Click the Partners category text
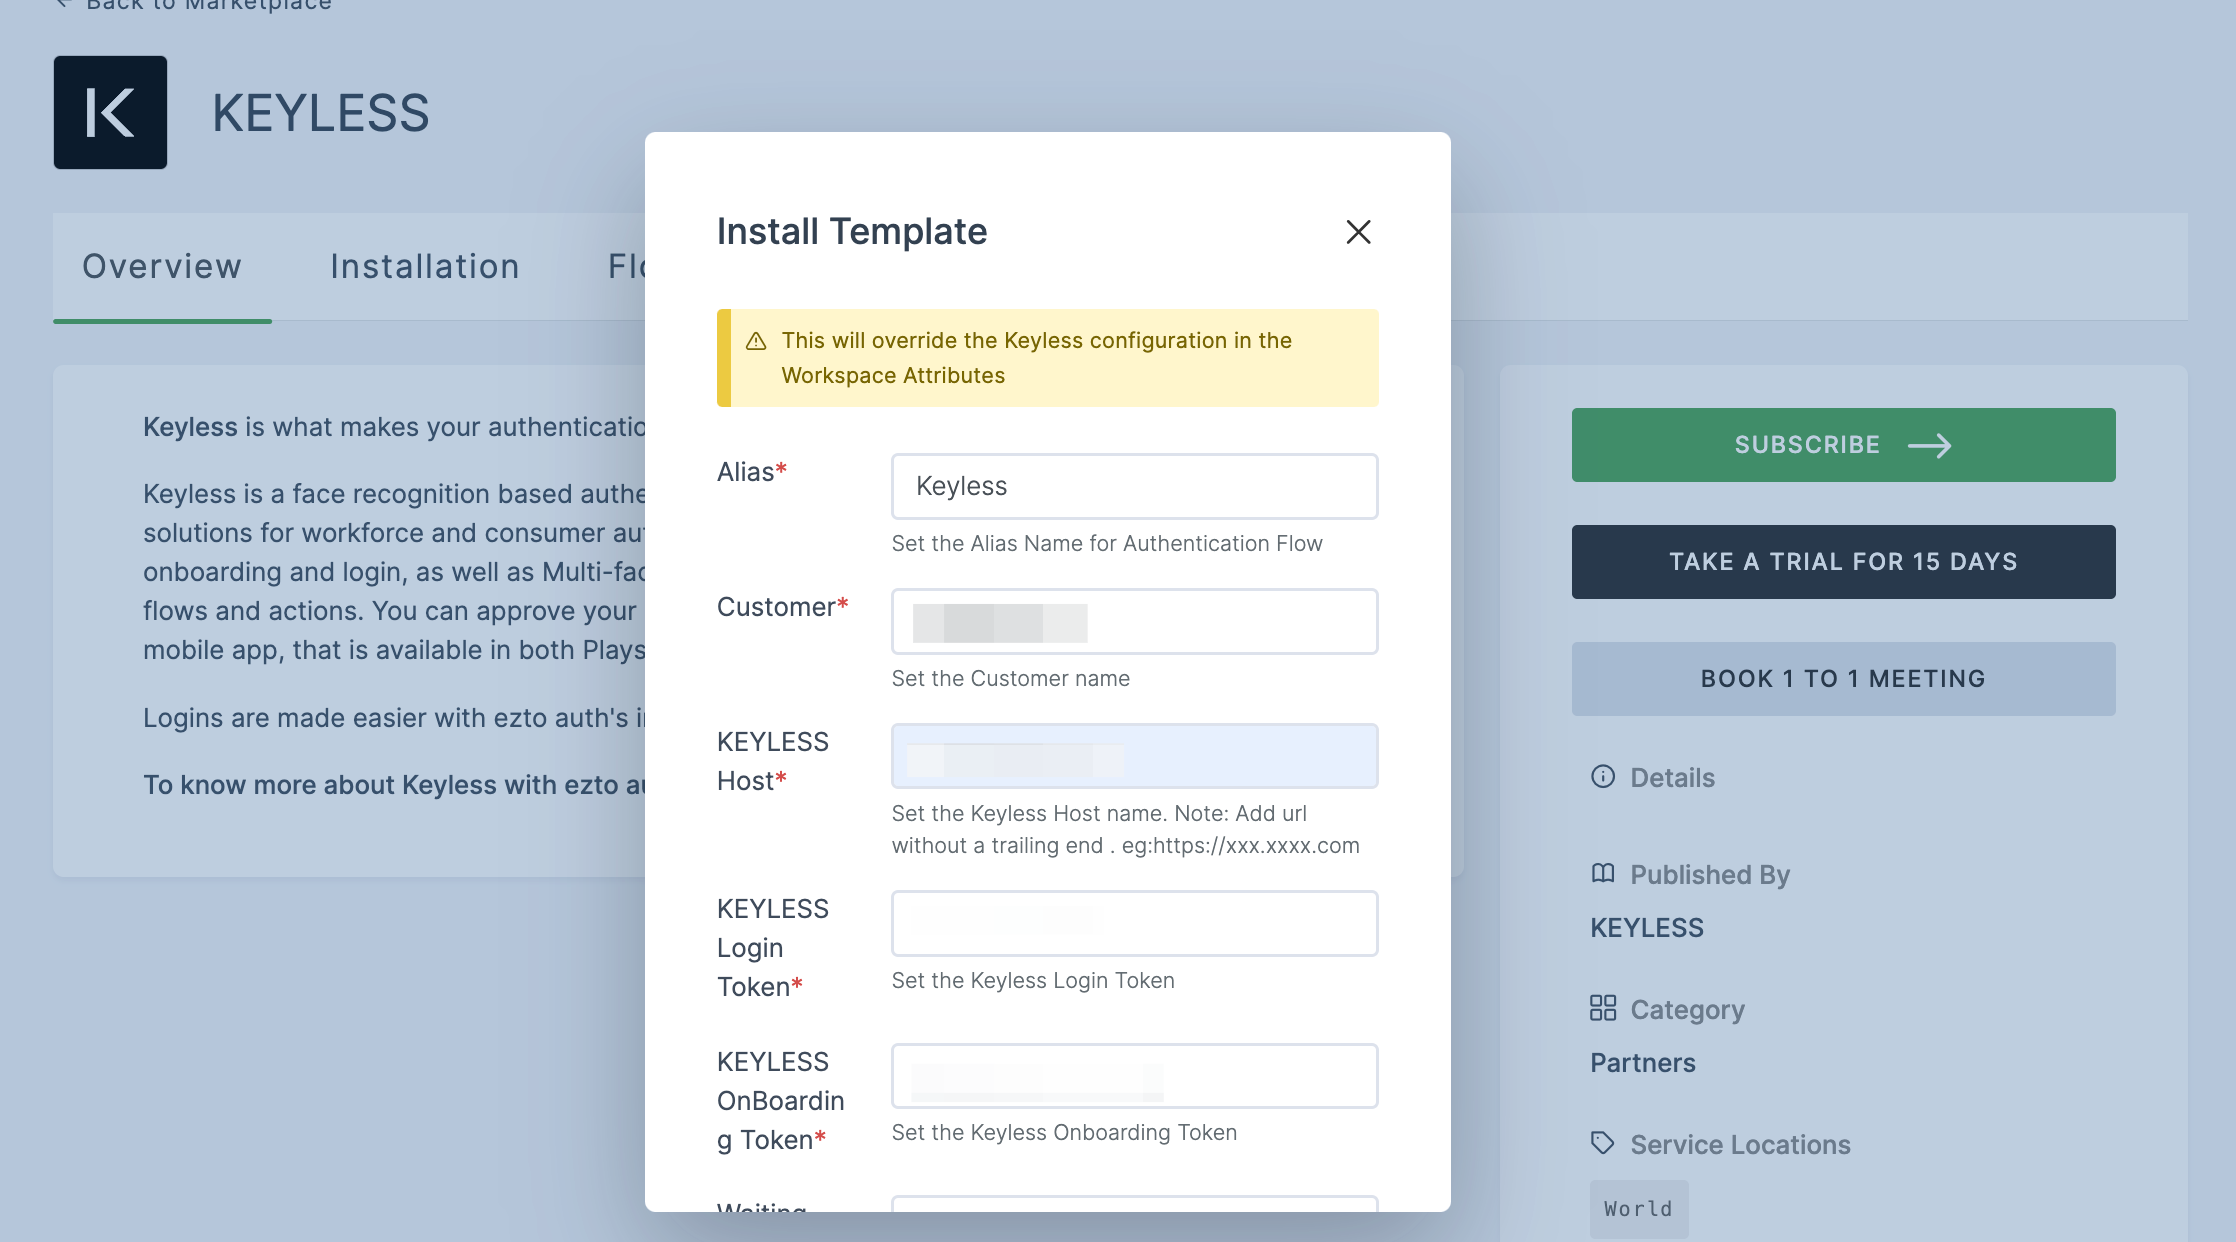 [1643, 1063]
